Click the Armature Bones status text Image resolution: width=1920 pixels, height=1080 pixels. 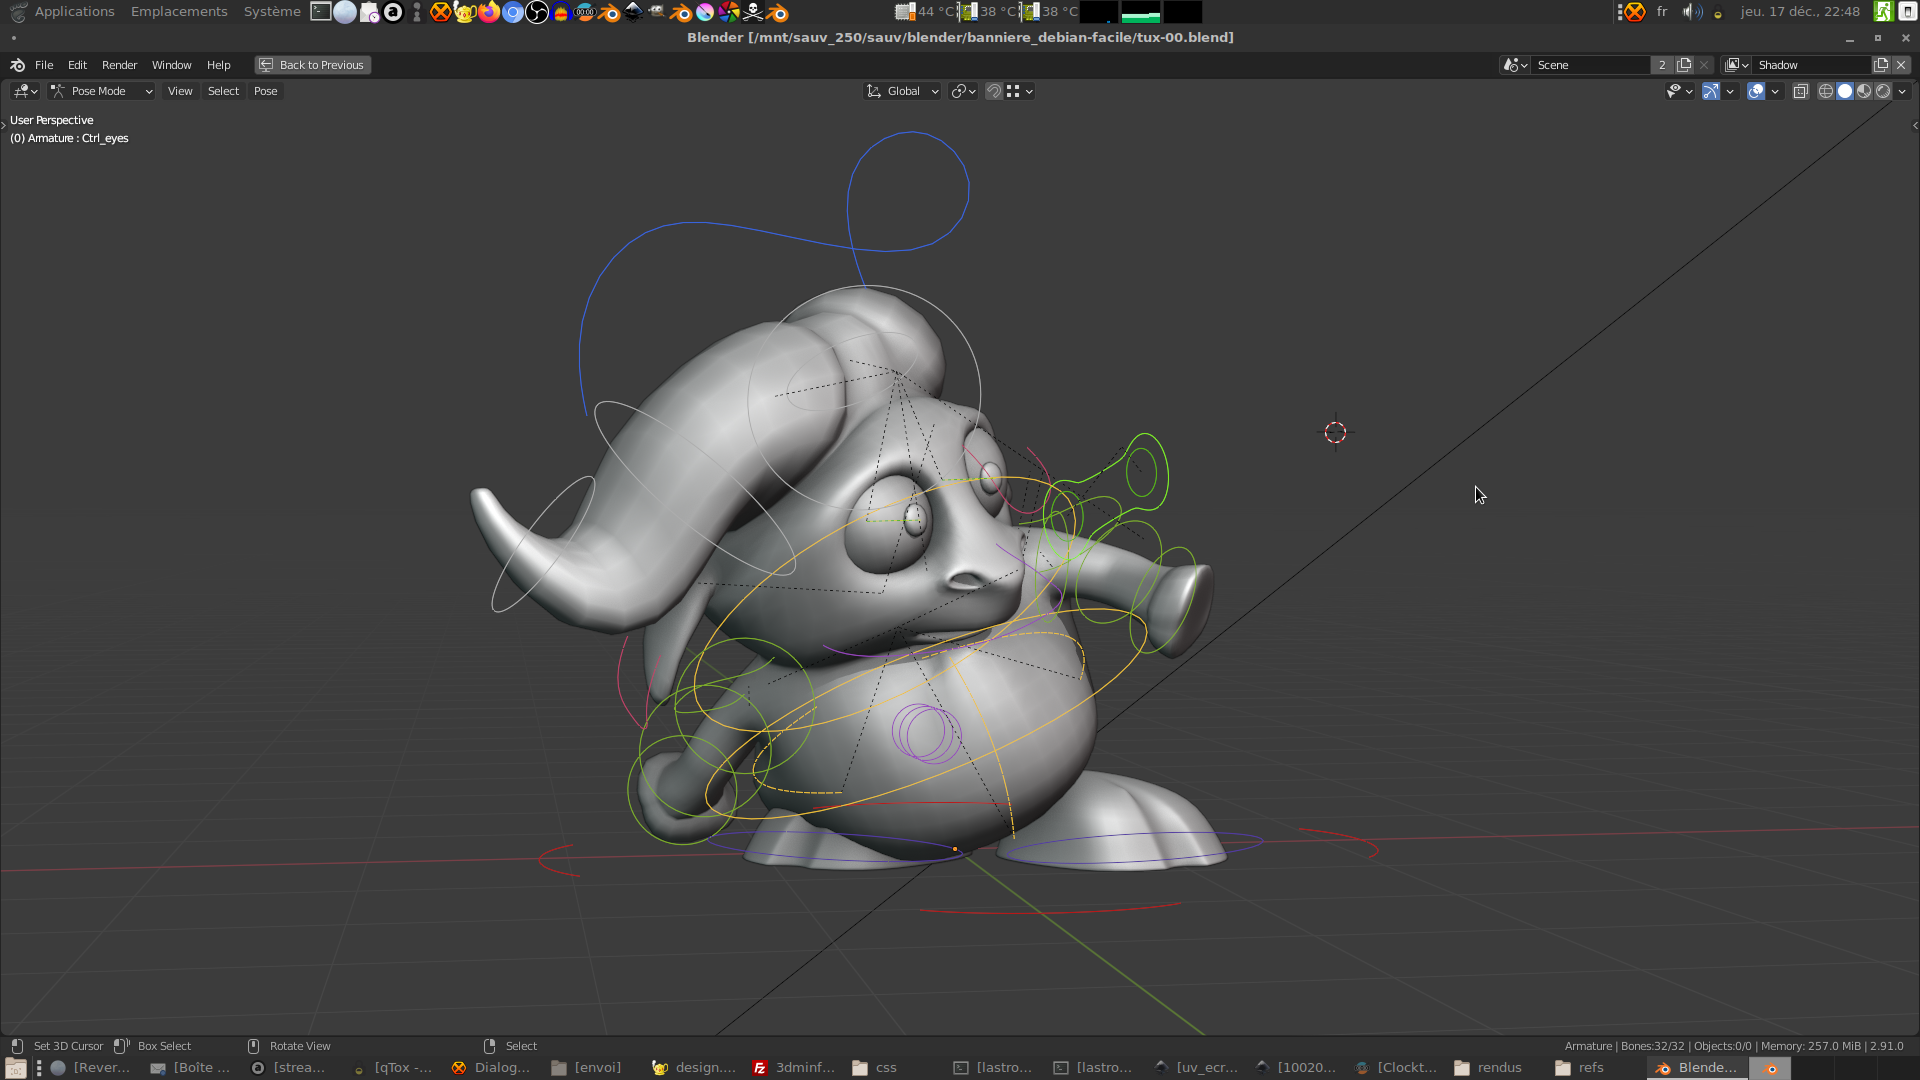pos(1625,1046)
